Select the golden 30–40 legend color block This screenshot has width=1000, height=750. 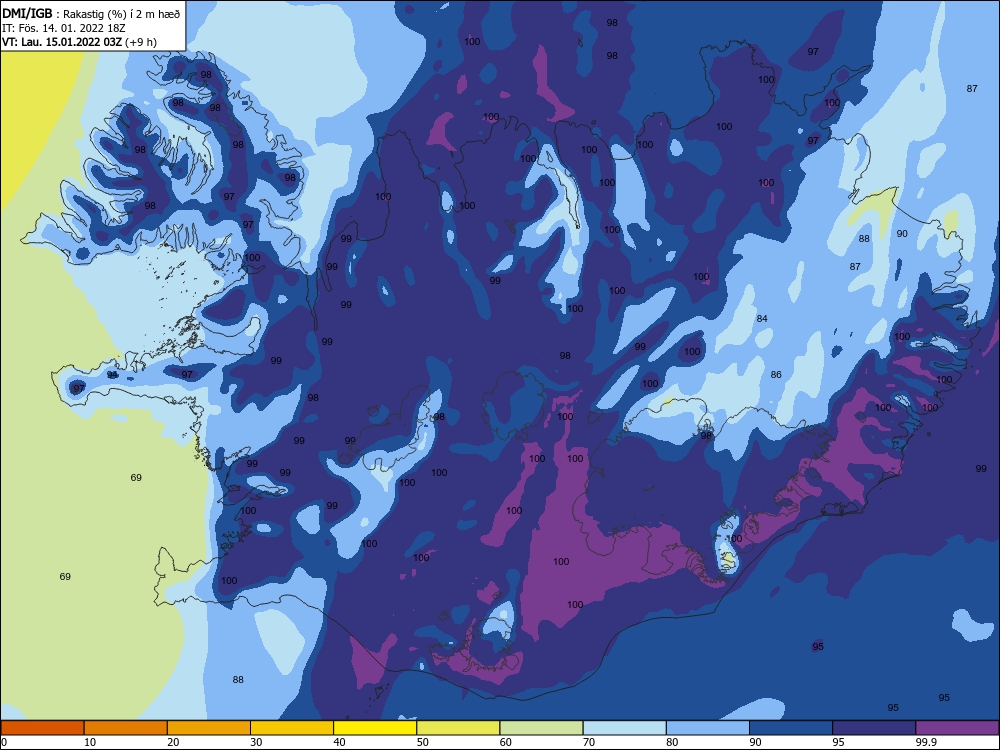292,728
